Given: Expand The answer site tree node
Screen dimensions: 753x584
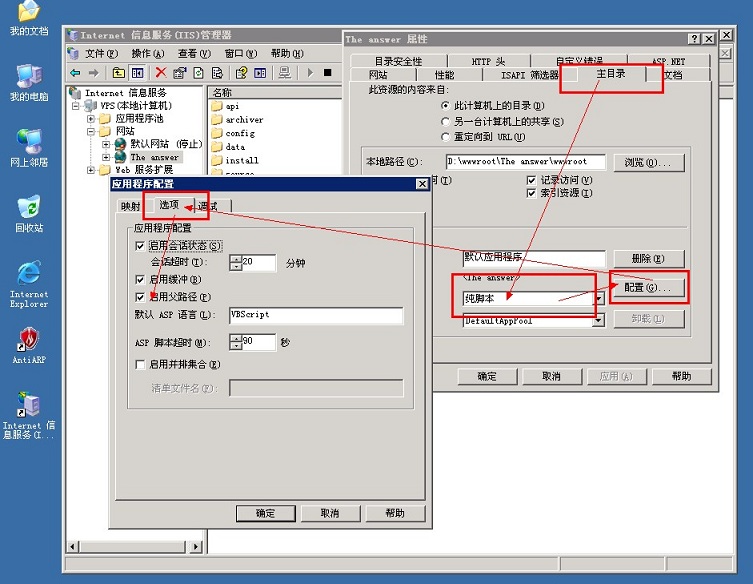Looking at the screenshot, I should click(x=106, y=157).
